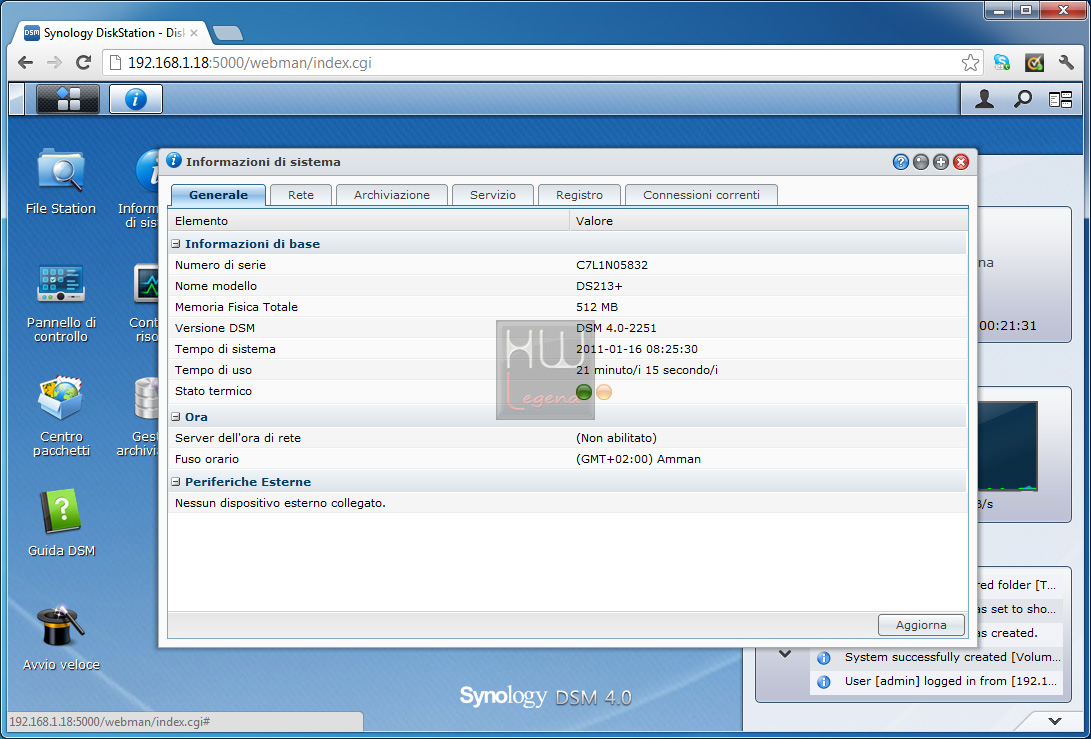Collapse the Informazioni di base section
Image resolution: width=1091 pixels, height=739 pixels.
point(176,244)
